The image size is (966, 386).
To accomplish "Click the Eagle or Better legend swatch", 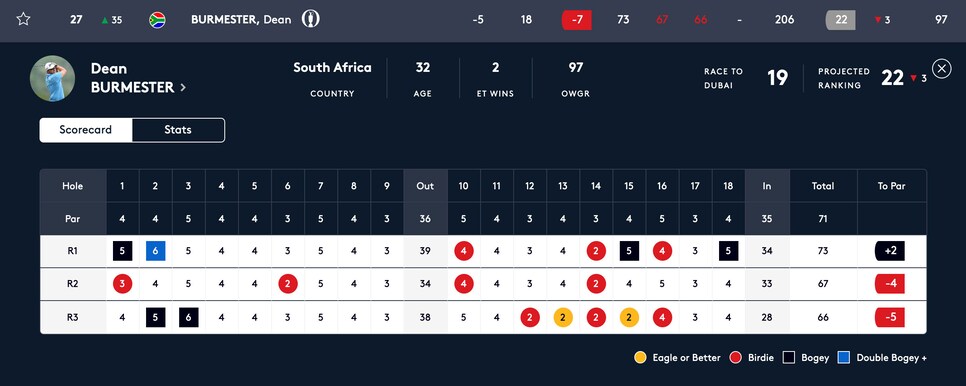I will tap(640, 358).
